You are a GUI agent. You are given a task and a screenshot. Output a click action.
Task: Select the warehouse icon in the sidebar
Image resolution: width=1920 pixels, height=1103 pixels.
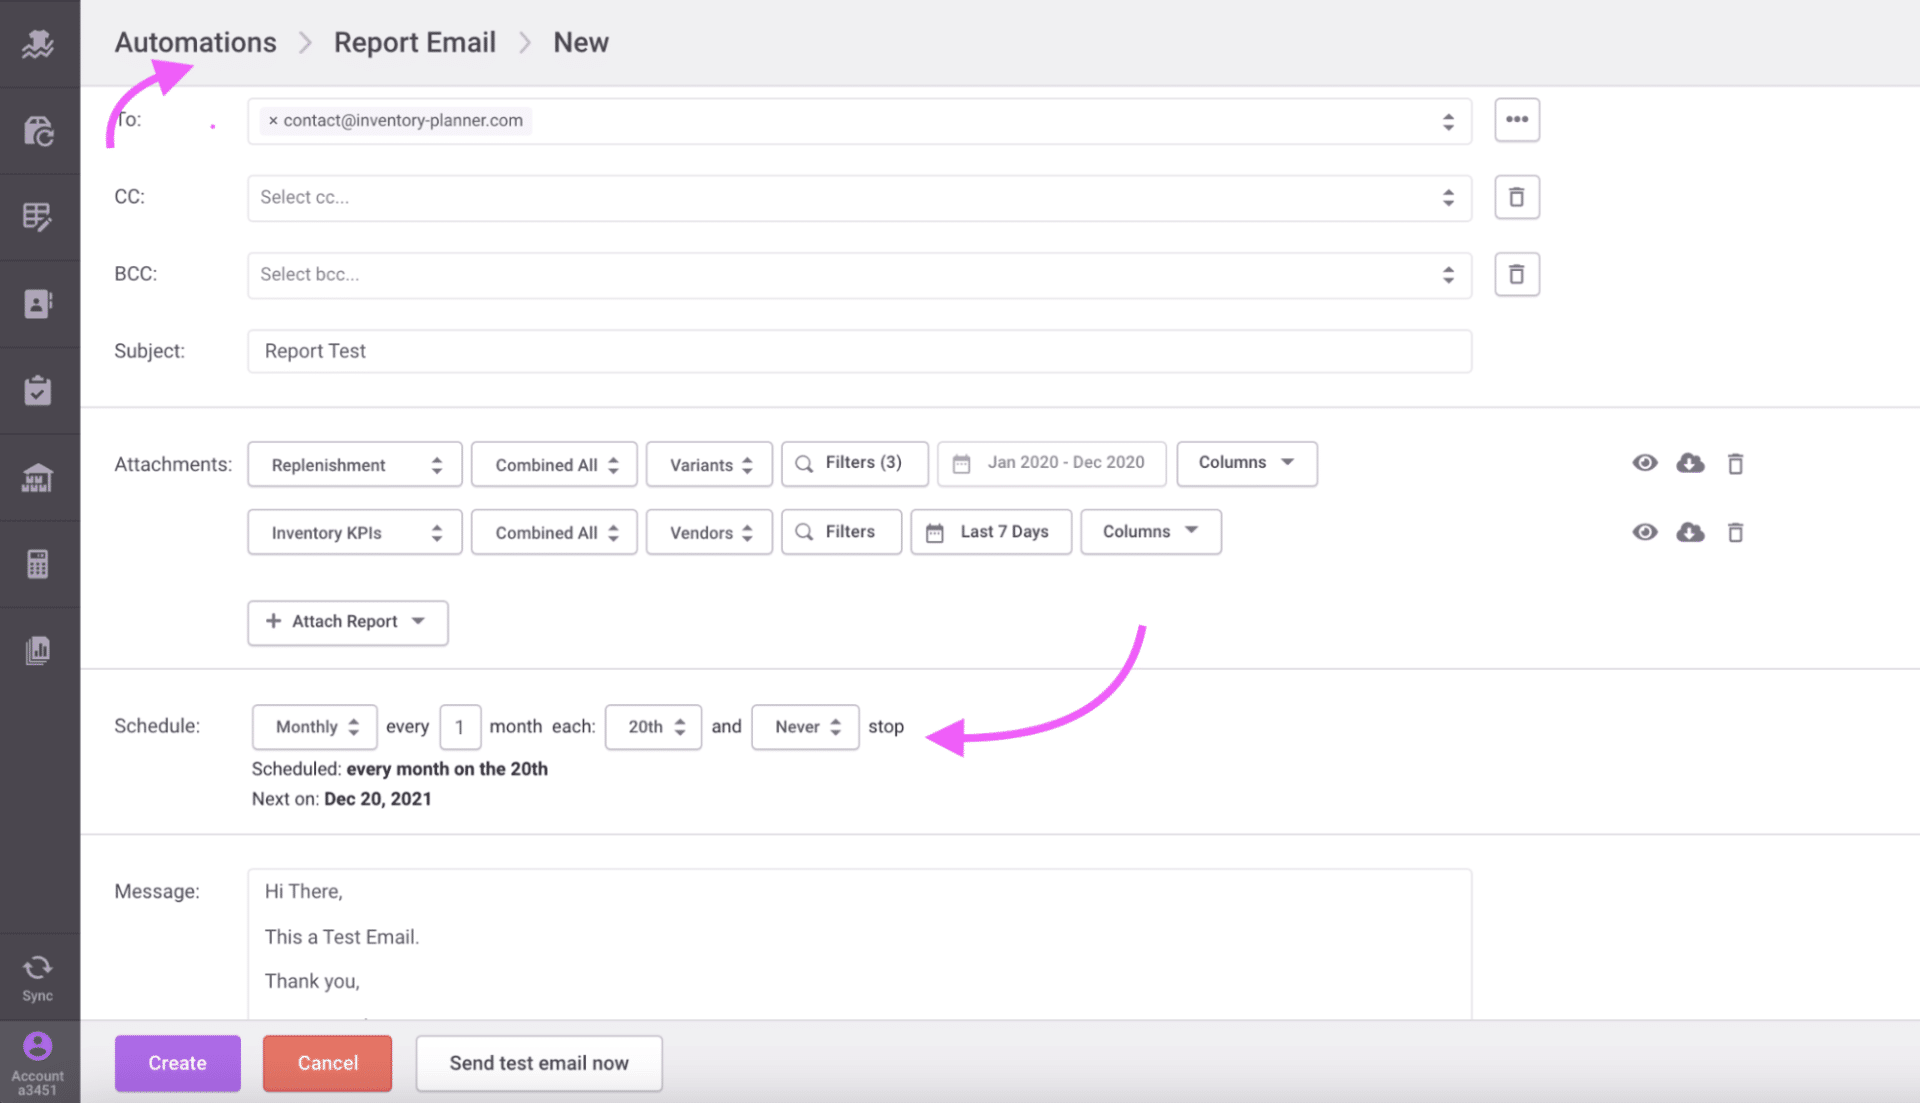39,477
